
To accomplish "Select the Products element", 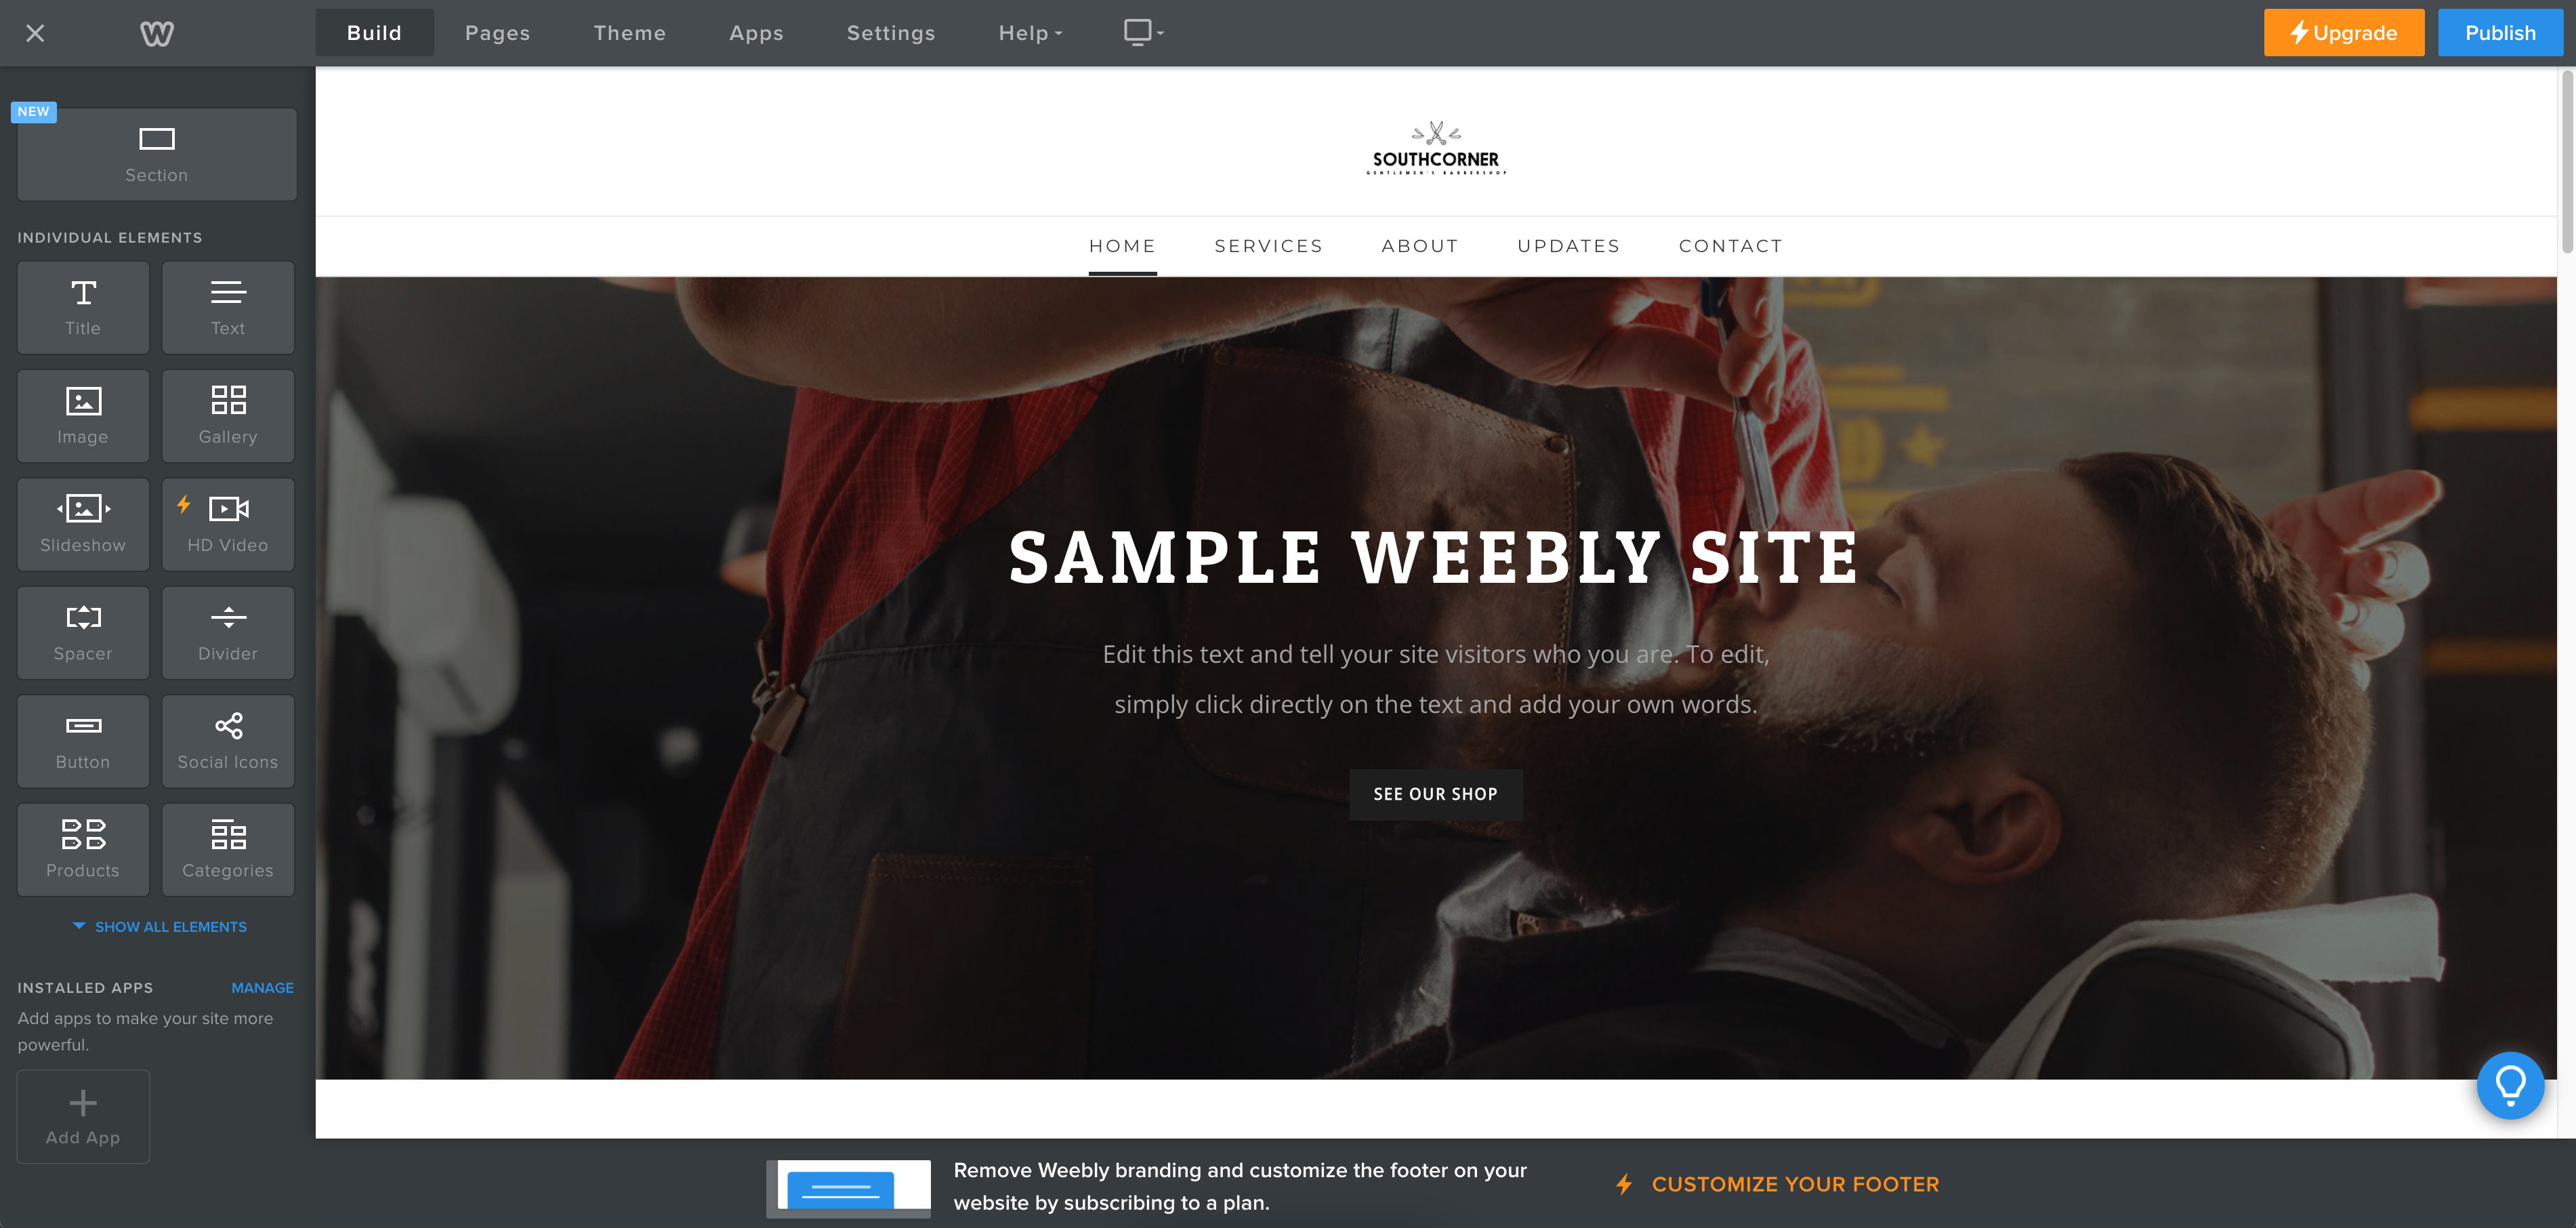I will point(83,850).
